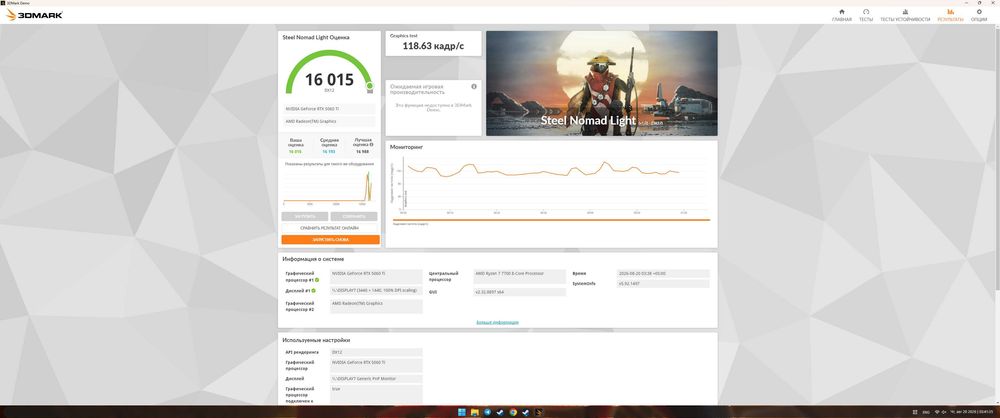The width and height of the screenshot is (1000, 418).
Task: Click the Steel Nomad Light thumbnail image
Action: pyautogui.click(x=601, y=83)
